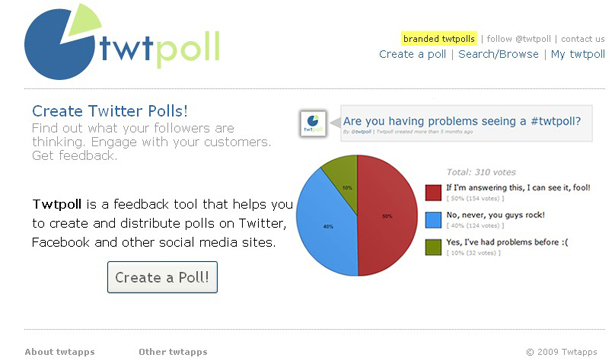615x361 pixels.
Task: Click the @twtpoll author link under question
Action: click(361, 132)
